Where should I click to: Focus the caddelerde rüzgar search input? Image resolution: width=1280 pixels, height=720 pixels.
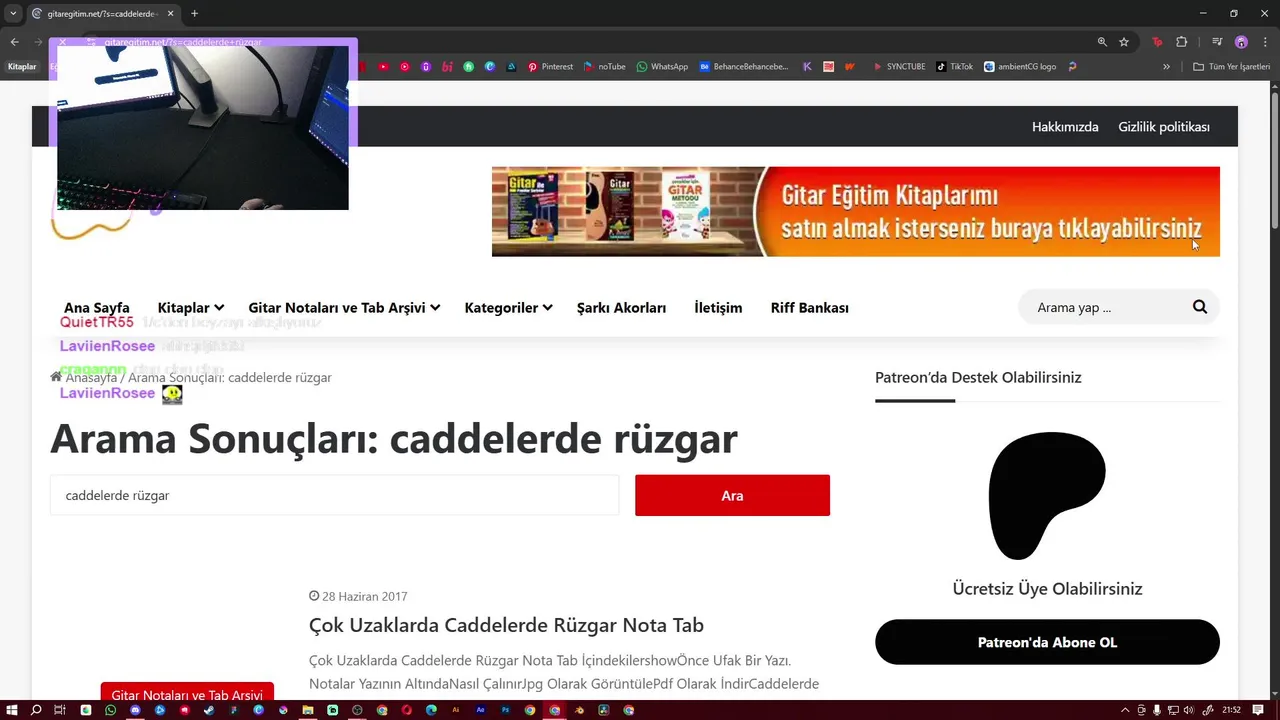[x=335, y=495]
